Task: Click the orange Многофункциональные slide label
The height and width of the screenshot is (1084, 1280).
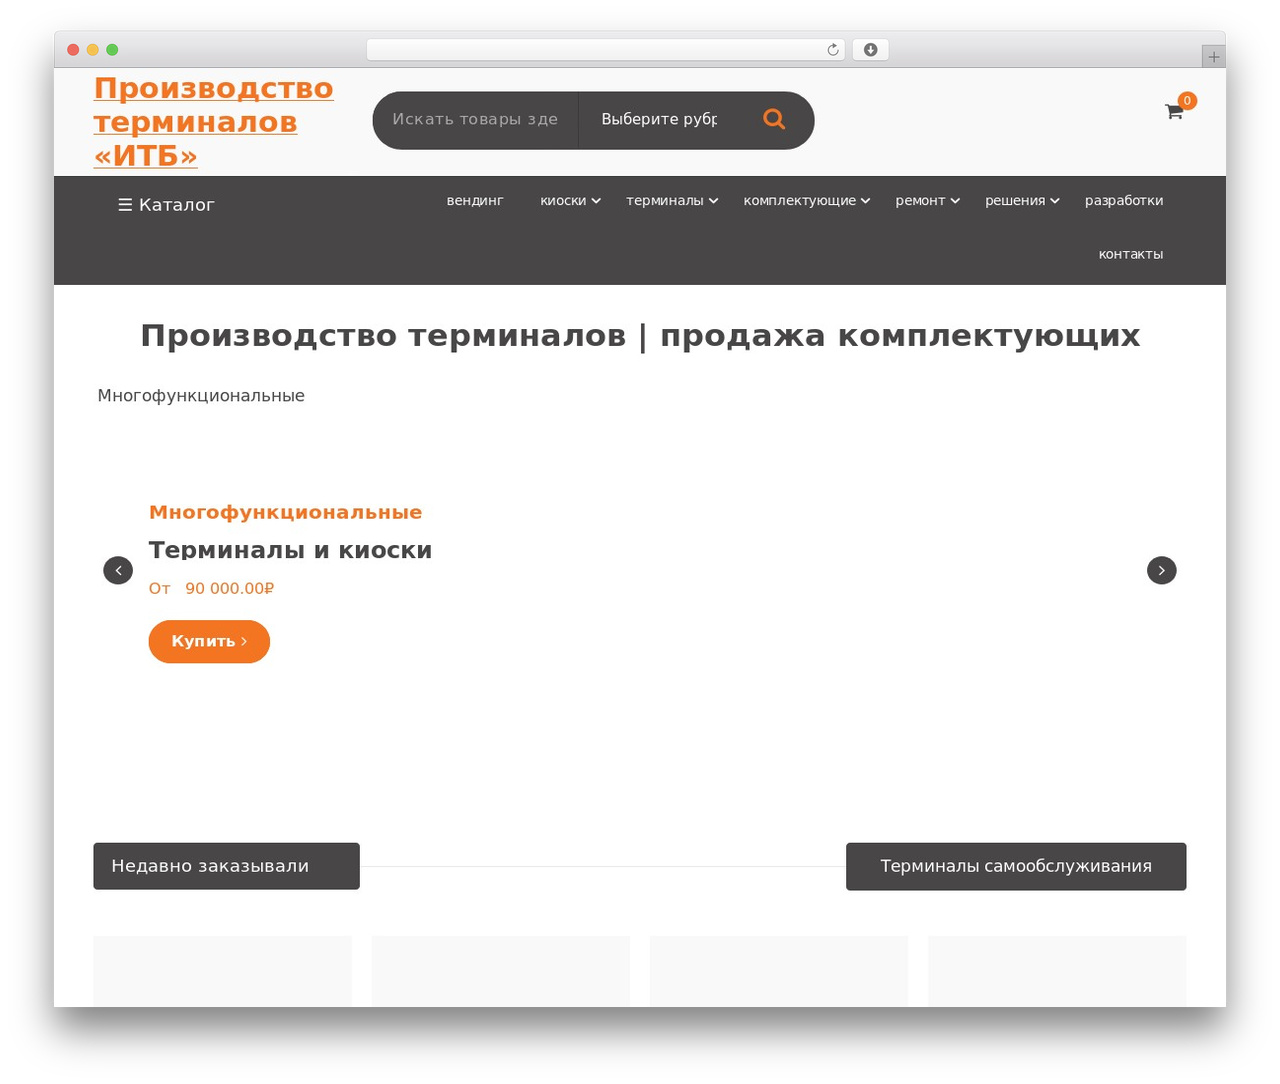Action: pos(285,512)
